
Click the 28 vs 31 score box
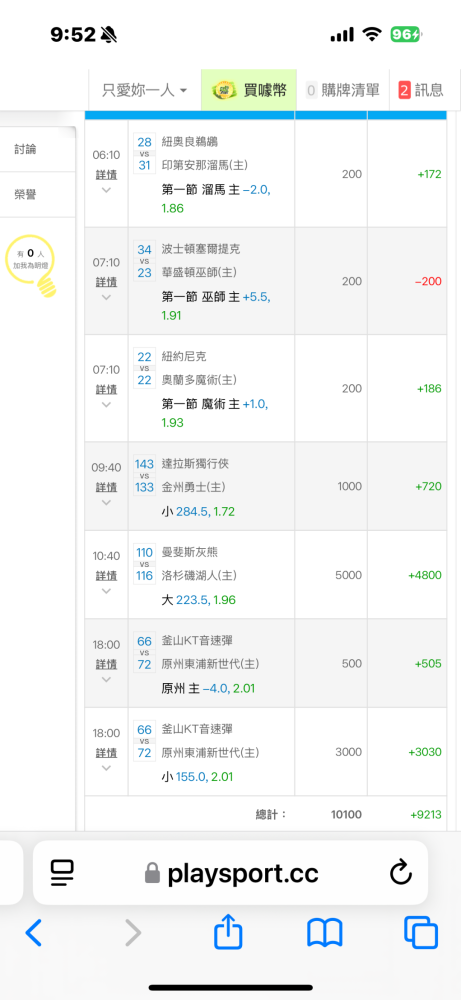[144, 154]
